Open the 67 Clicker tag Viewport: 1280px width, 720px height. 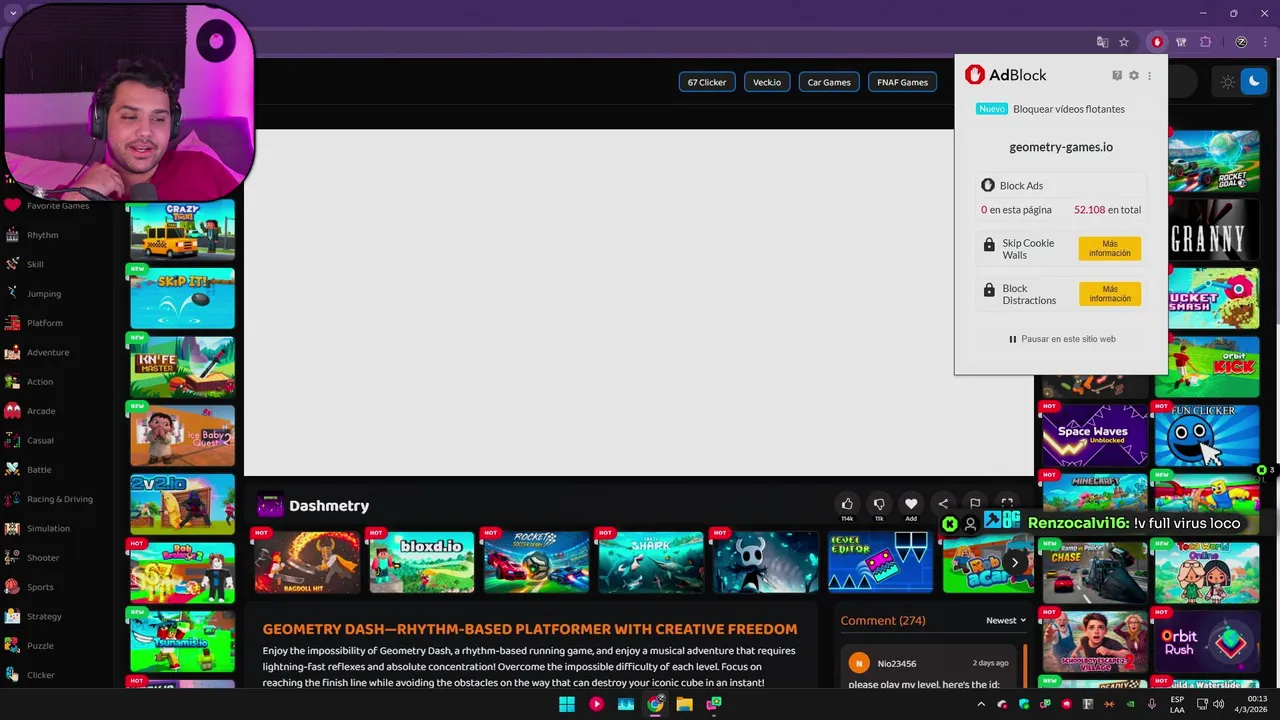(x=707, y=82)
